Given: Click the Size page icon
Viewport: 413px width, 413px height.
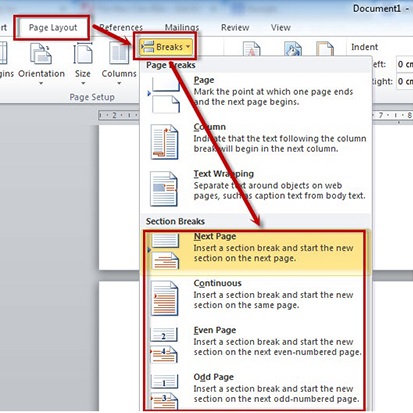Looking at the screenshot, I should 83,53.
